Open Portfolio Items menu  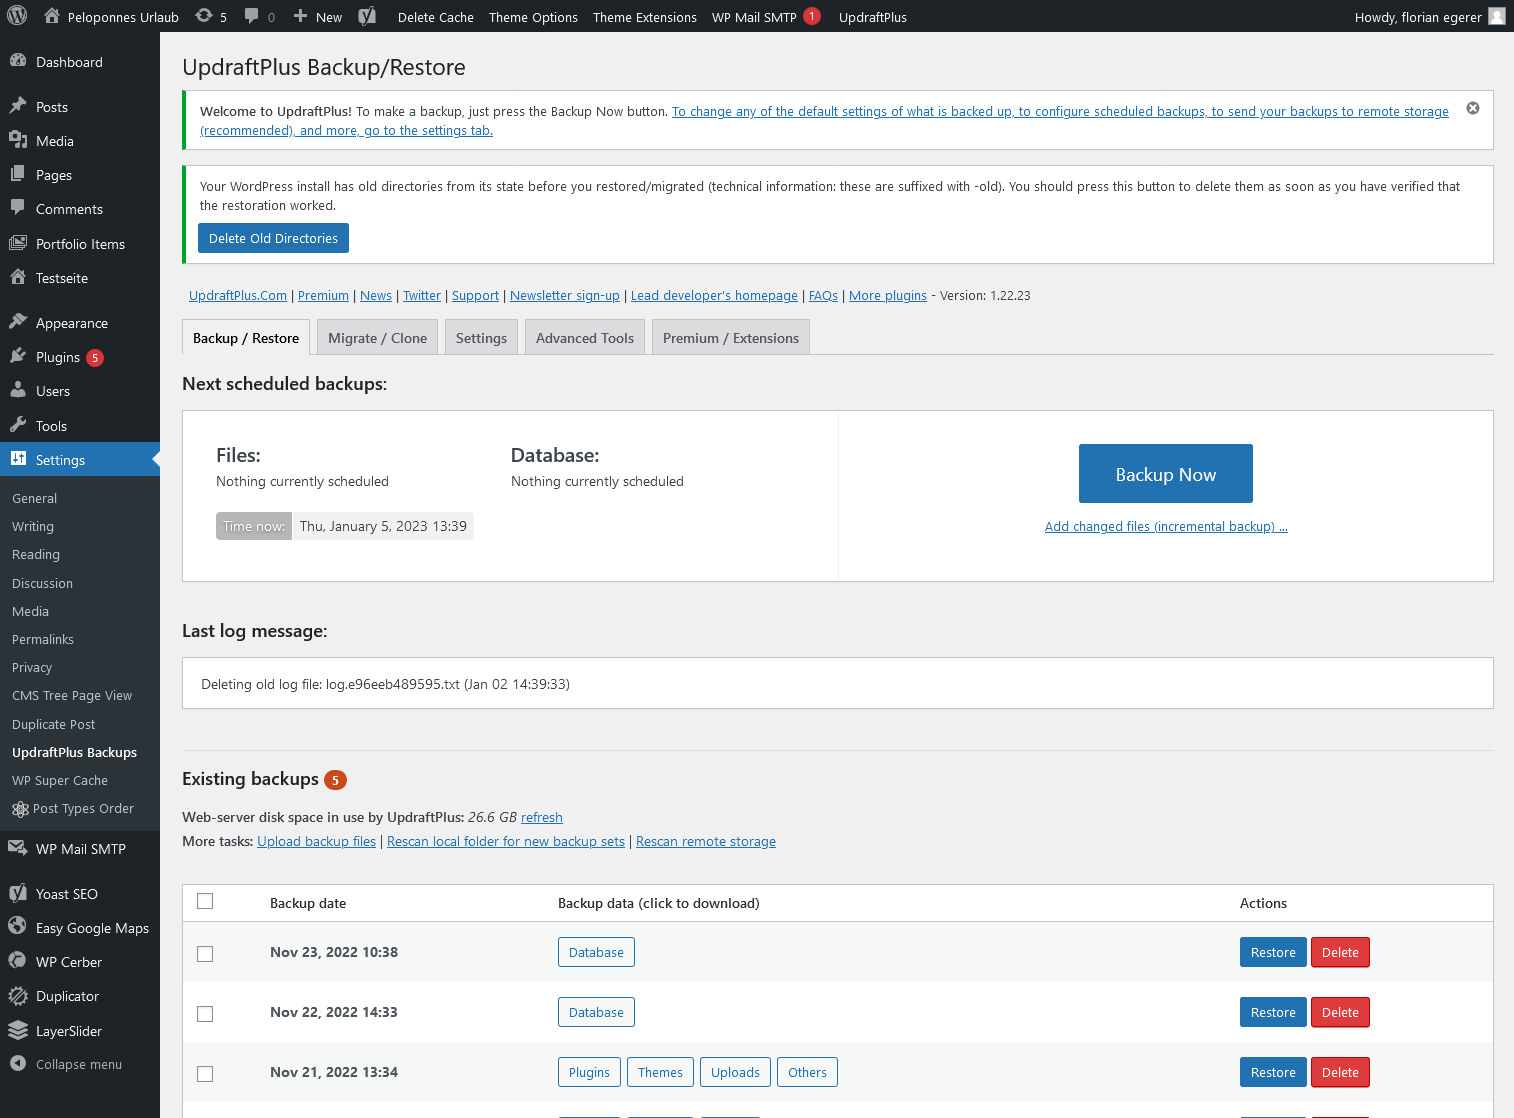tap(80, 244)
